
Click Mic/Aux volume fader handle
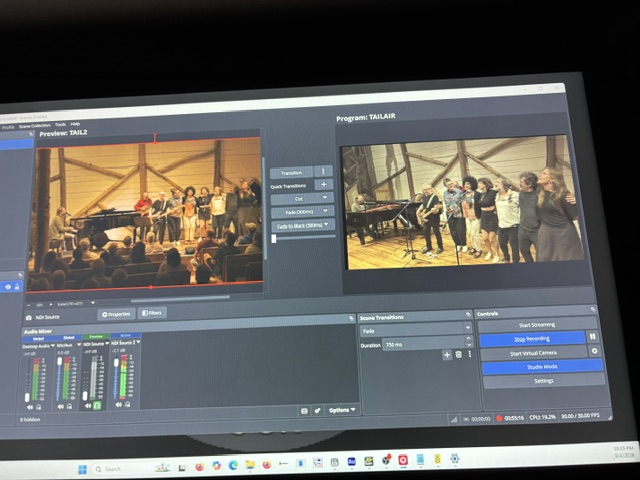coord(60,361)
